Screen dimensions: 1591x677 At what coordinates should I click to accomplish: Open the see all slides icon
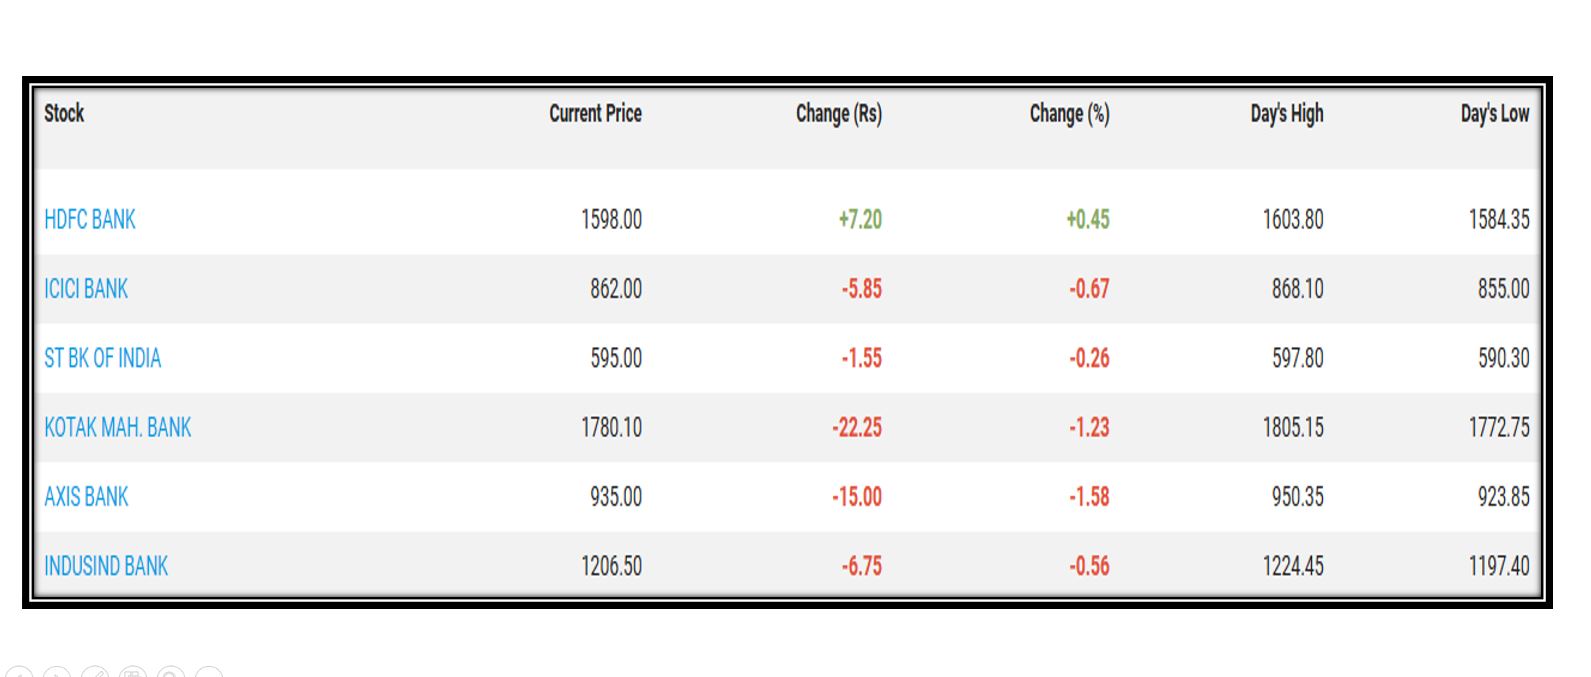[x=133, y=674]
